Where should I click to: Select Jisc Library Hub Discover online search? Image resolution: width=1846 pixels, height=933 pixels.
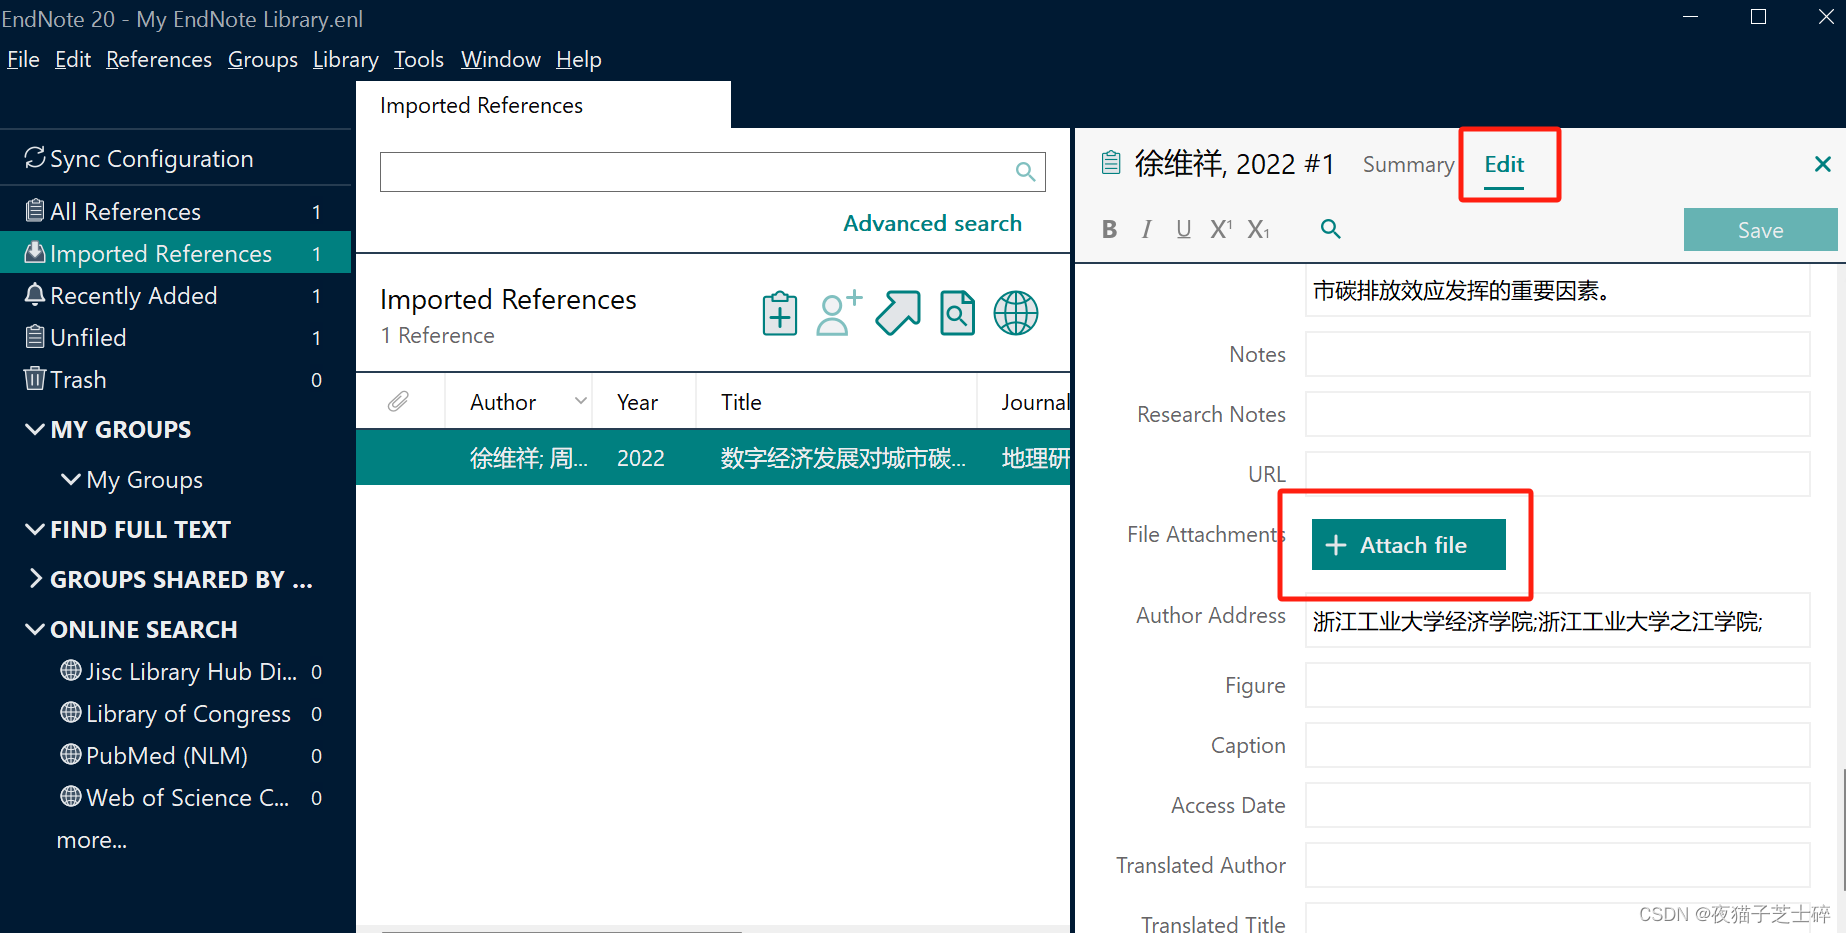pos(190,671)
